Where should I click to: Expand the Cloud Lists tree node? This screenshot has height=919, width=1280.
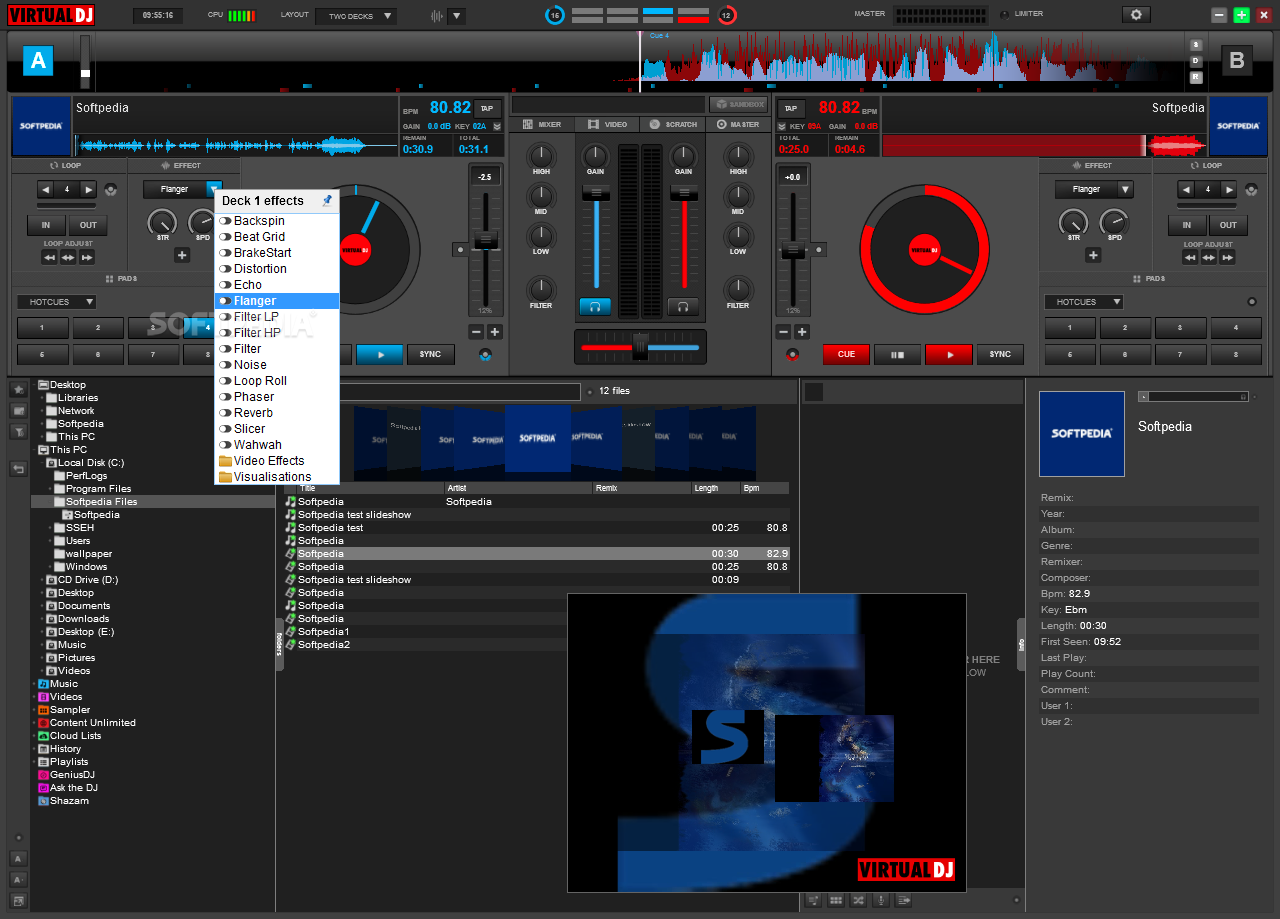[34, 736]
